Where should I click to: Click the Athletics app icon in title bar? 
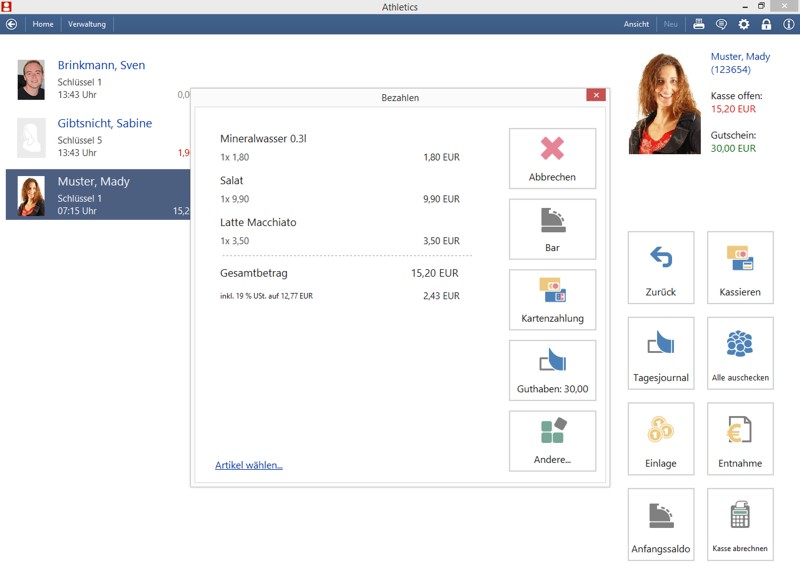coord(6,6)
